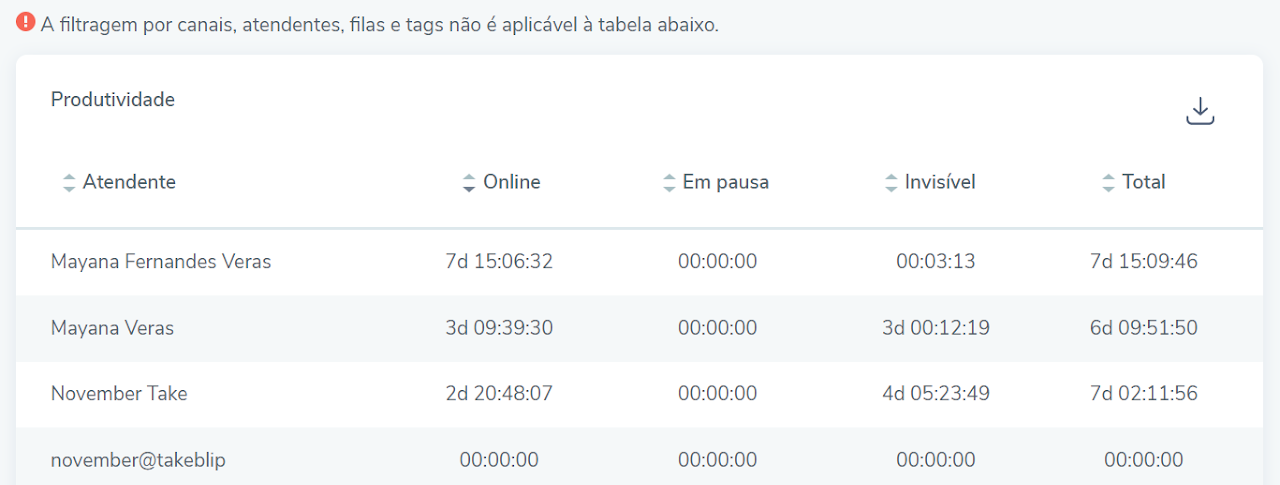Select the Mayana Fernandes Veras row
This screenshot has height=485, width=1280.
(639, 262)
